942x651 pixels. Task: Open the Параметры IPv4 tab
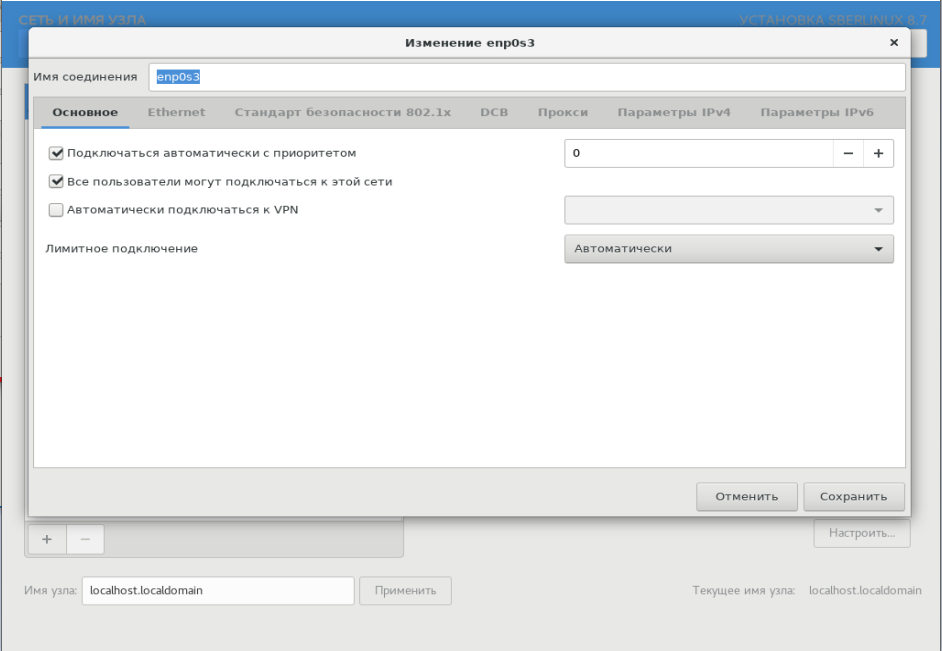coord(673,113)
